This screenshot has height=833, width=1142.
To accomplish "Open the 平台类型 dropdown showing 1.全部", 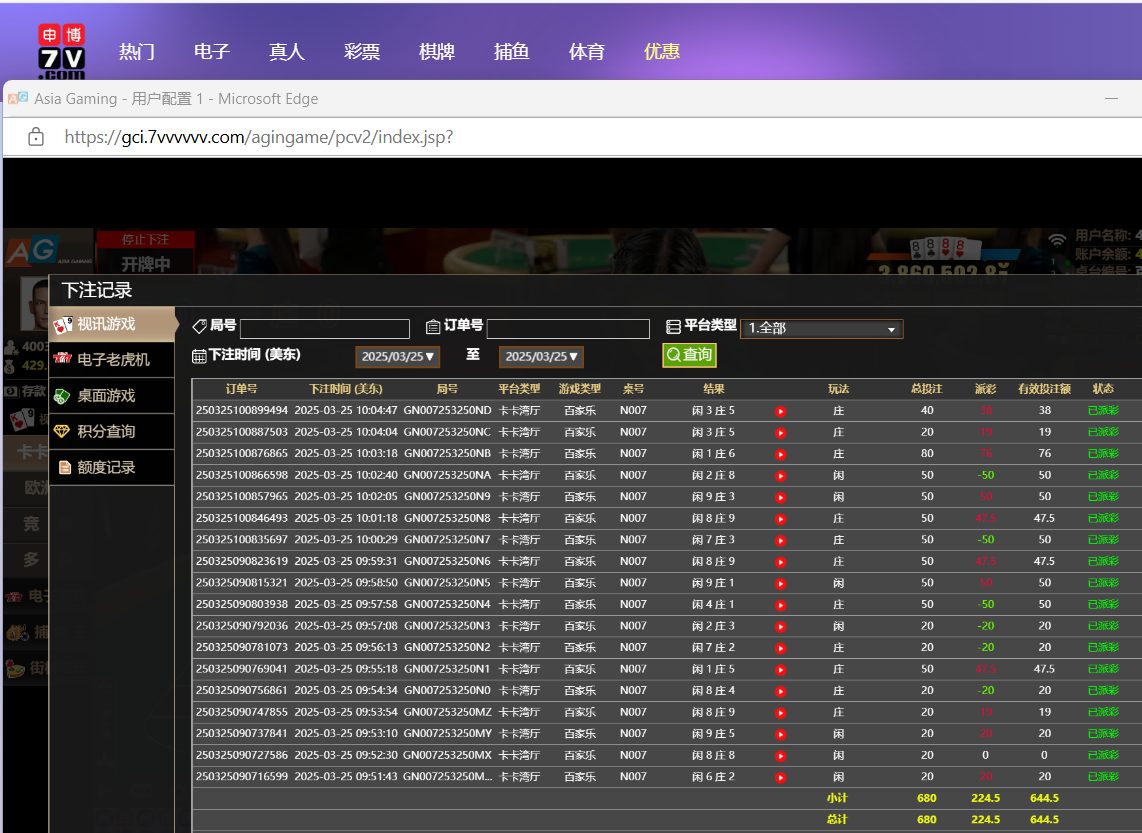I will (x=821, y=329).
